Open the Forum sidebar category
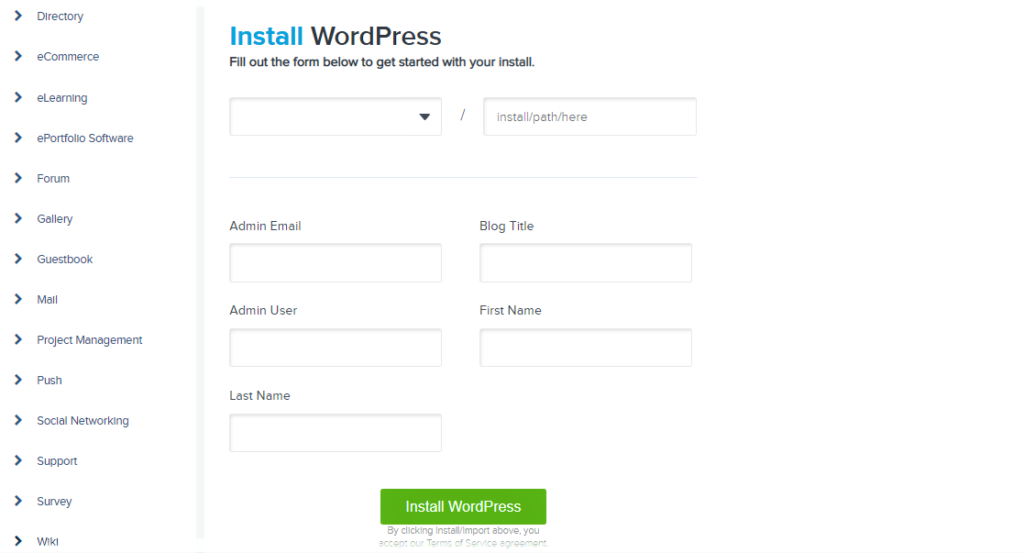Image resolution: width=1024 pixels, height=553 pixels. (x=53, y=178)
